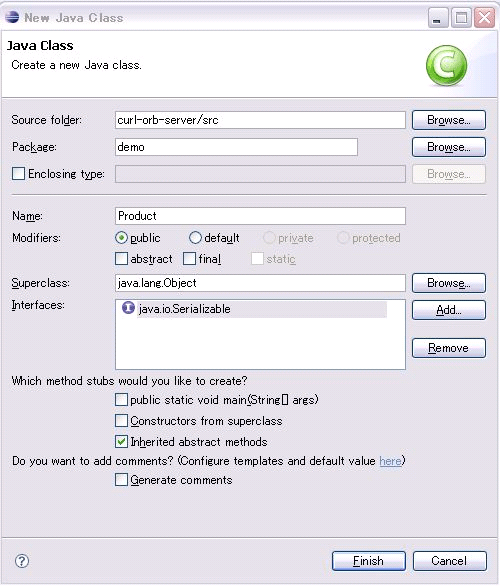This screenshot has height=586, width=500.
Task: Click the Eclipse icon in title bar
Action: 12,17
